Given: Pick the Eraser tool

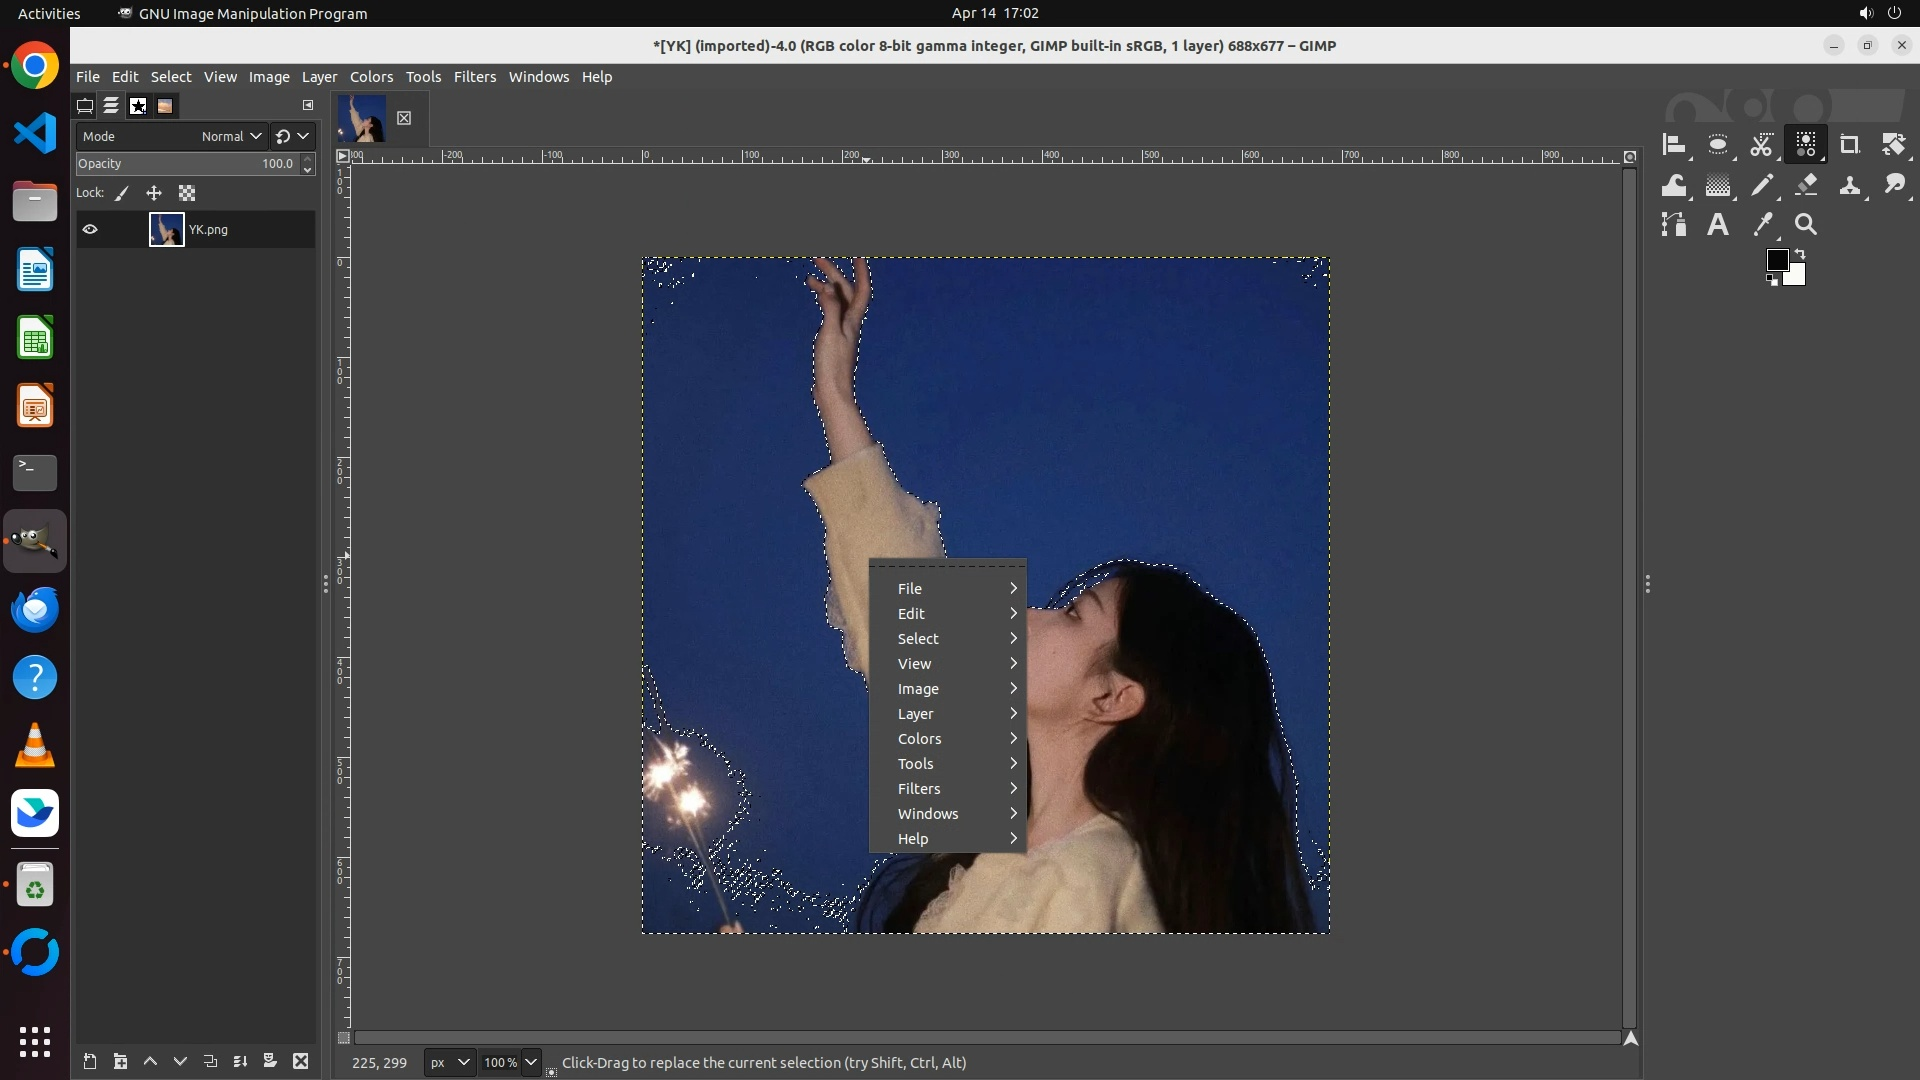Looking at the screenshot, I should tap(1806, 185).
